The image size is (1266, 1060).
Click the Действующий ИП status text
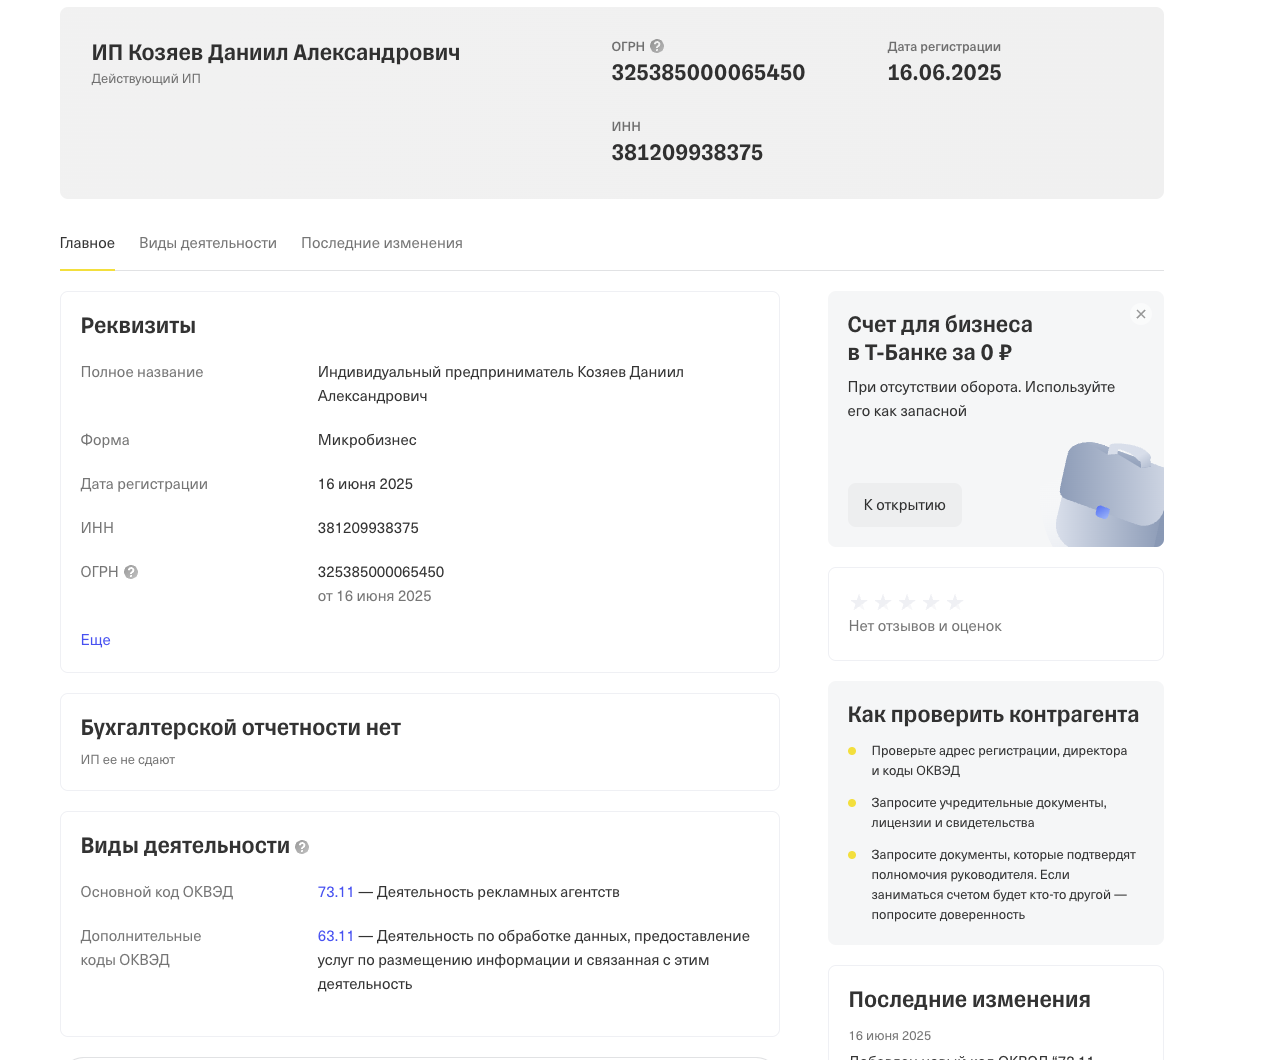click(x=146, y=79)
